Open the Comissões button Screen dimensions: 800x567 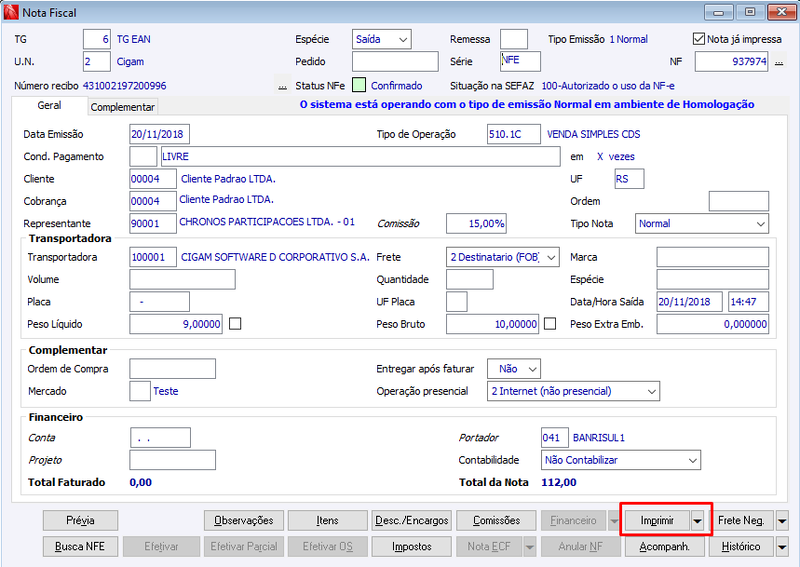pos(496,521)
